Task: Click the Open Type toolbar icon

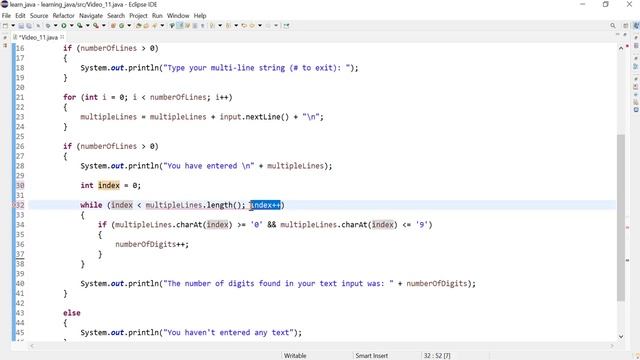Action: tap(139, 25)
